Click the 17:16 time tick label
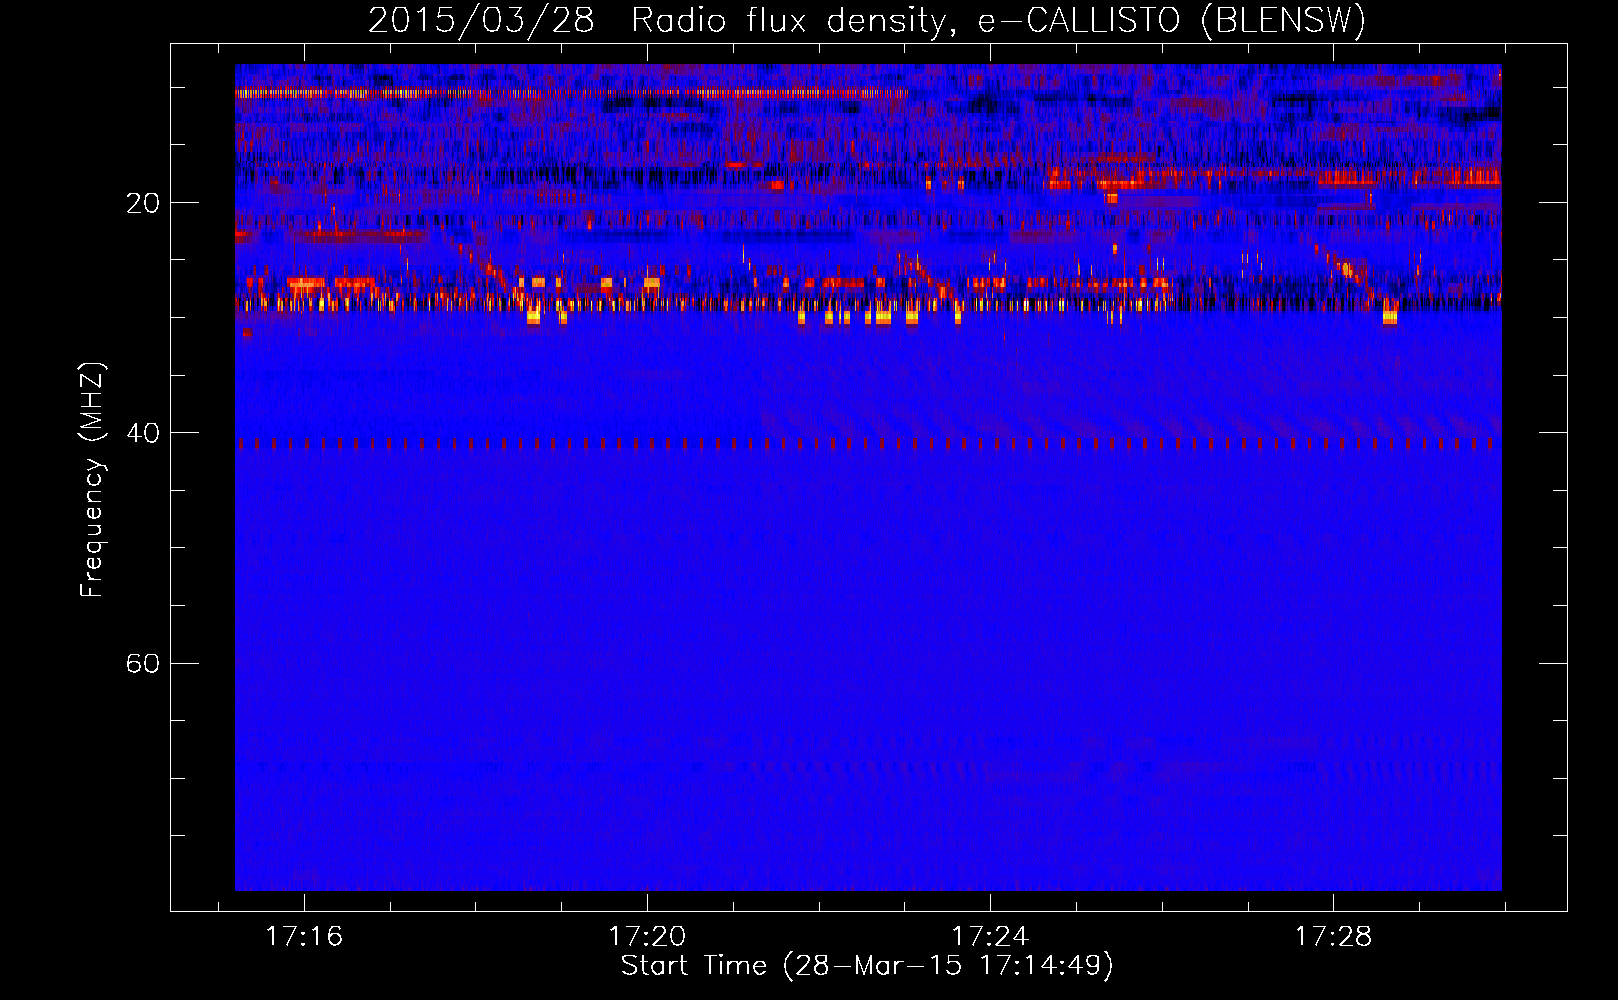The height and width of the screenshot is (1000, 1618). point(304,937)
